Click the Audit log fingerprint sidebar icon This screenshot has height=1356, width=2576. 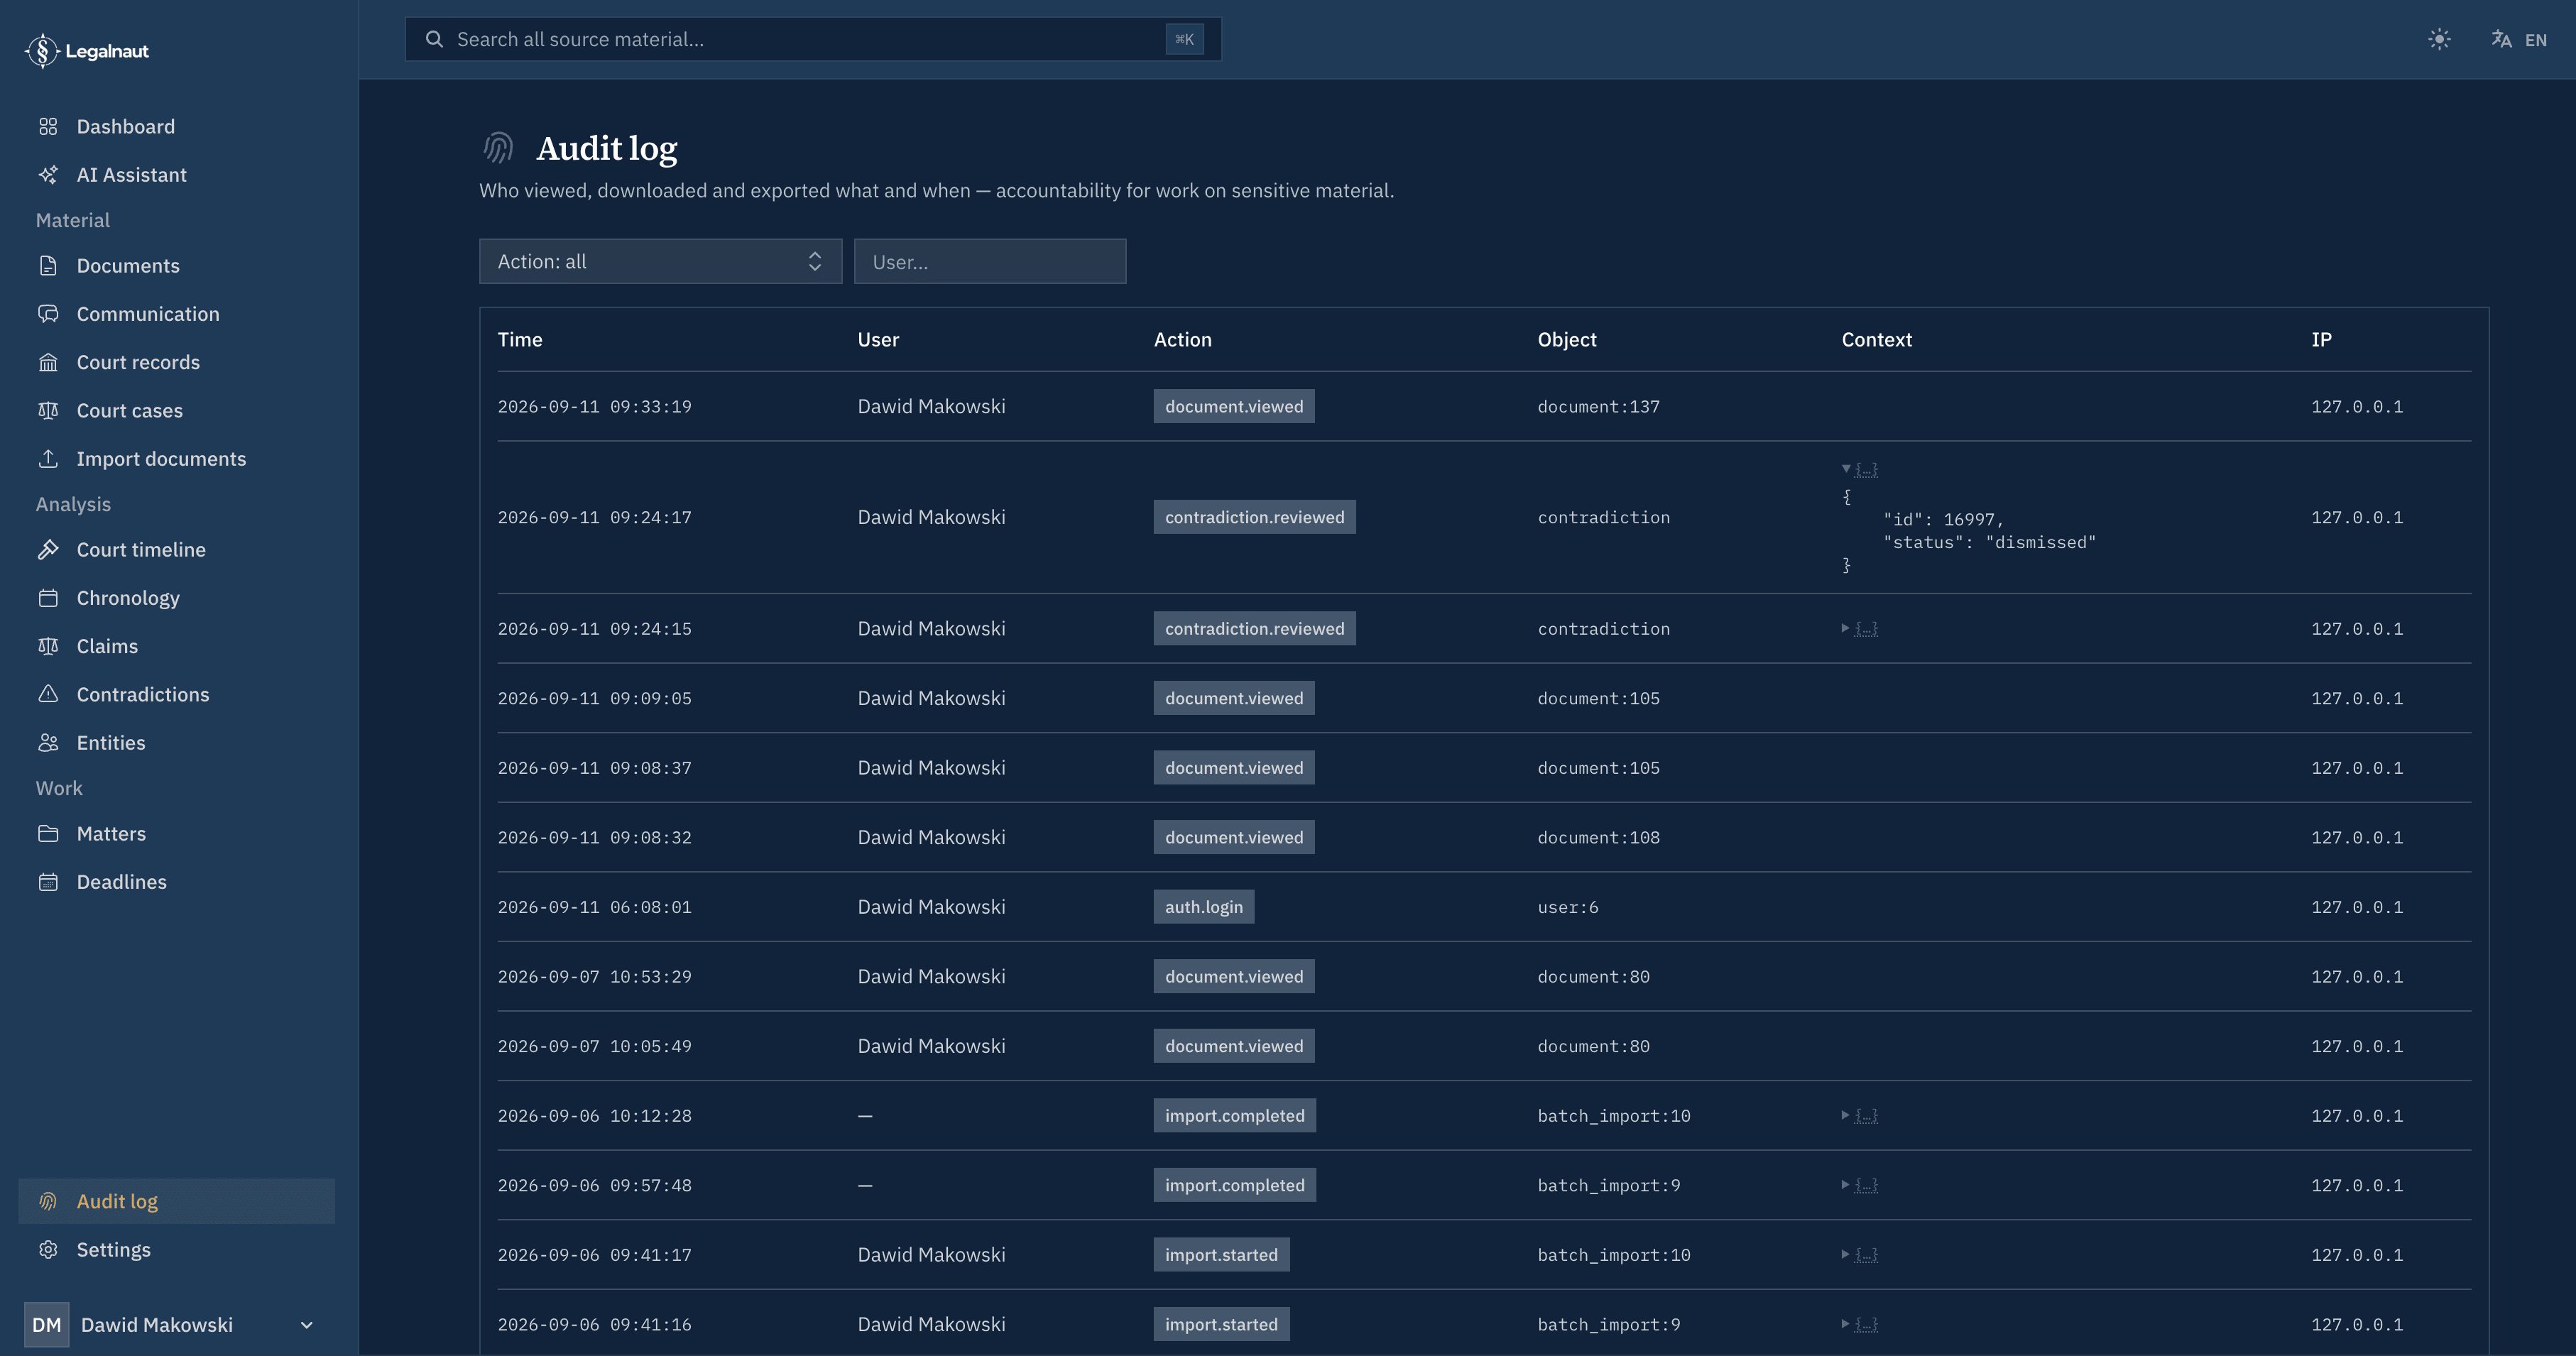coord(48,1202)
